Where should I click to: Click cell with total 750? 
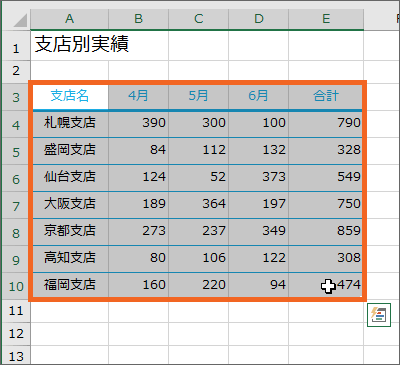(x=325, y=205)
